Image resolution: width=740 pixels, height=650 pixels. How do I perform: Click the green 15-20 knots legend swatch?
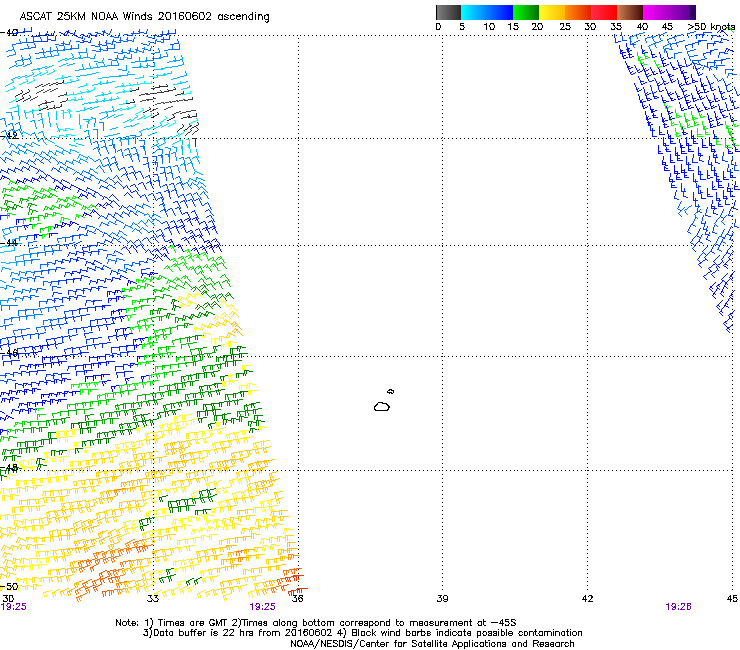point(526,12)
